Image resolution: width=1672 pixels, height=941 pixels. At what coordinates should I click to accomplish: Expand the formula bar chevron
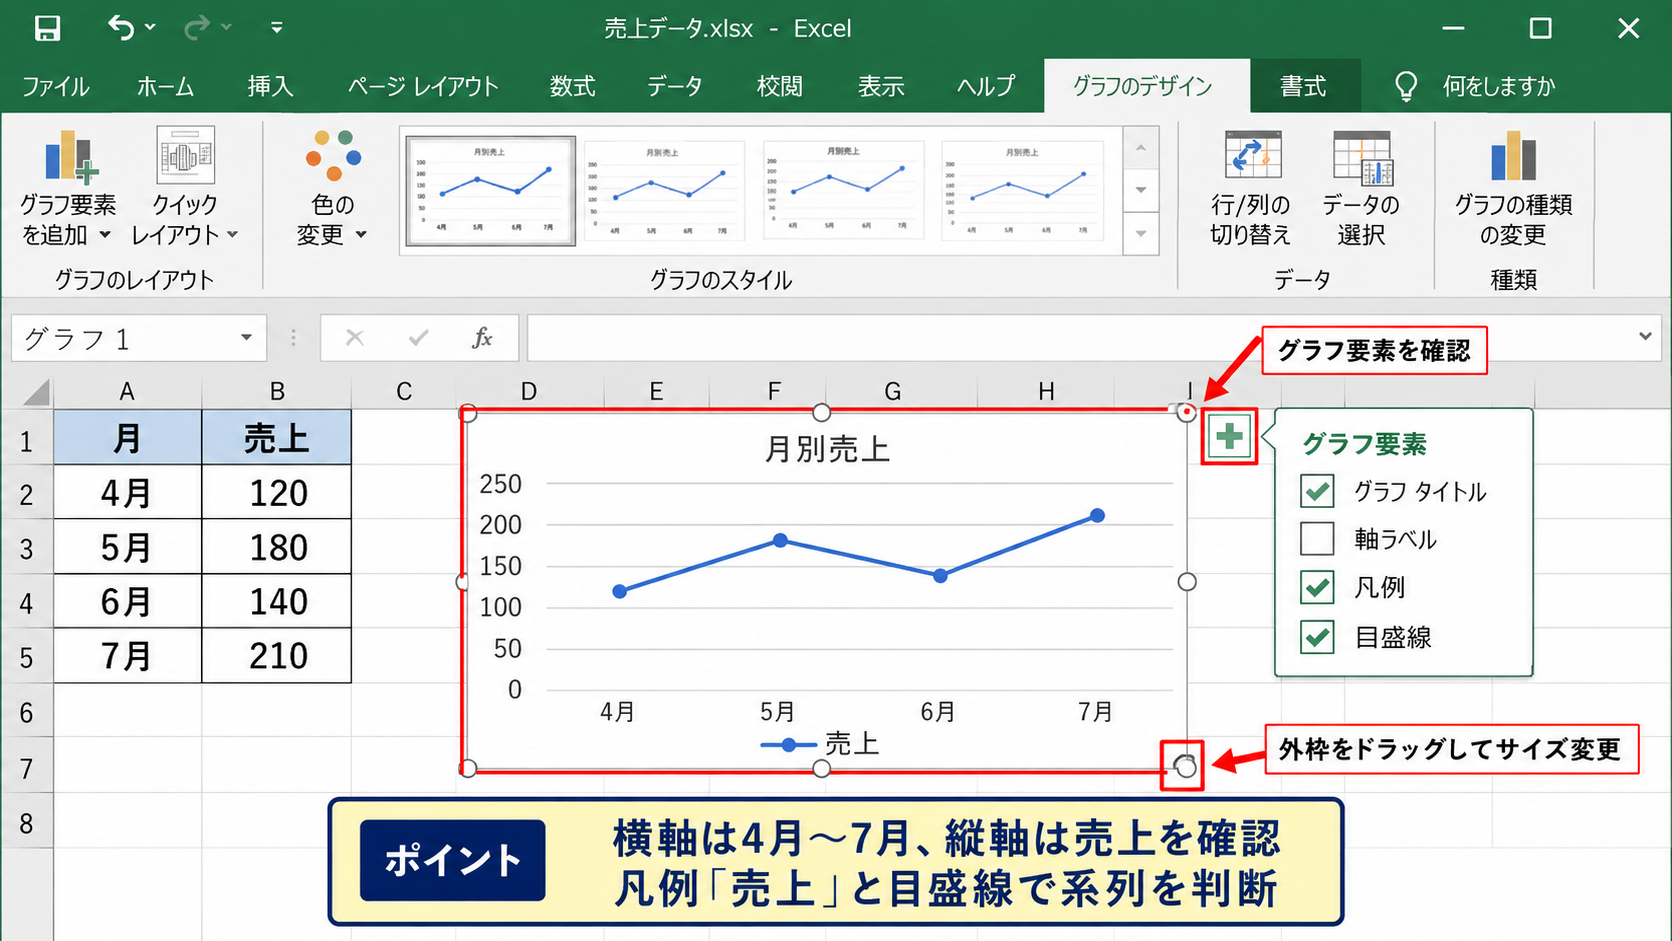(x=1645, y=337)
